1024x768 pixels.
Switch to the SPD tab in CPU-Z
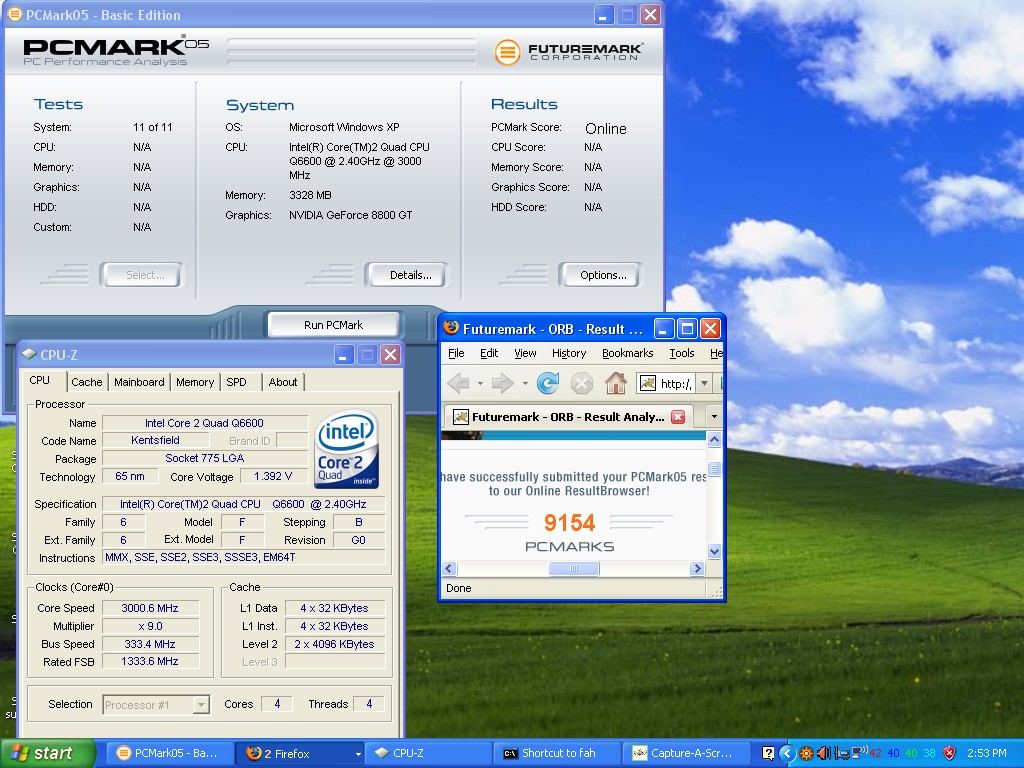pos(236,382)
